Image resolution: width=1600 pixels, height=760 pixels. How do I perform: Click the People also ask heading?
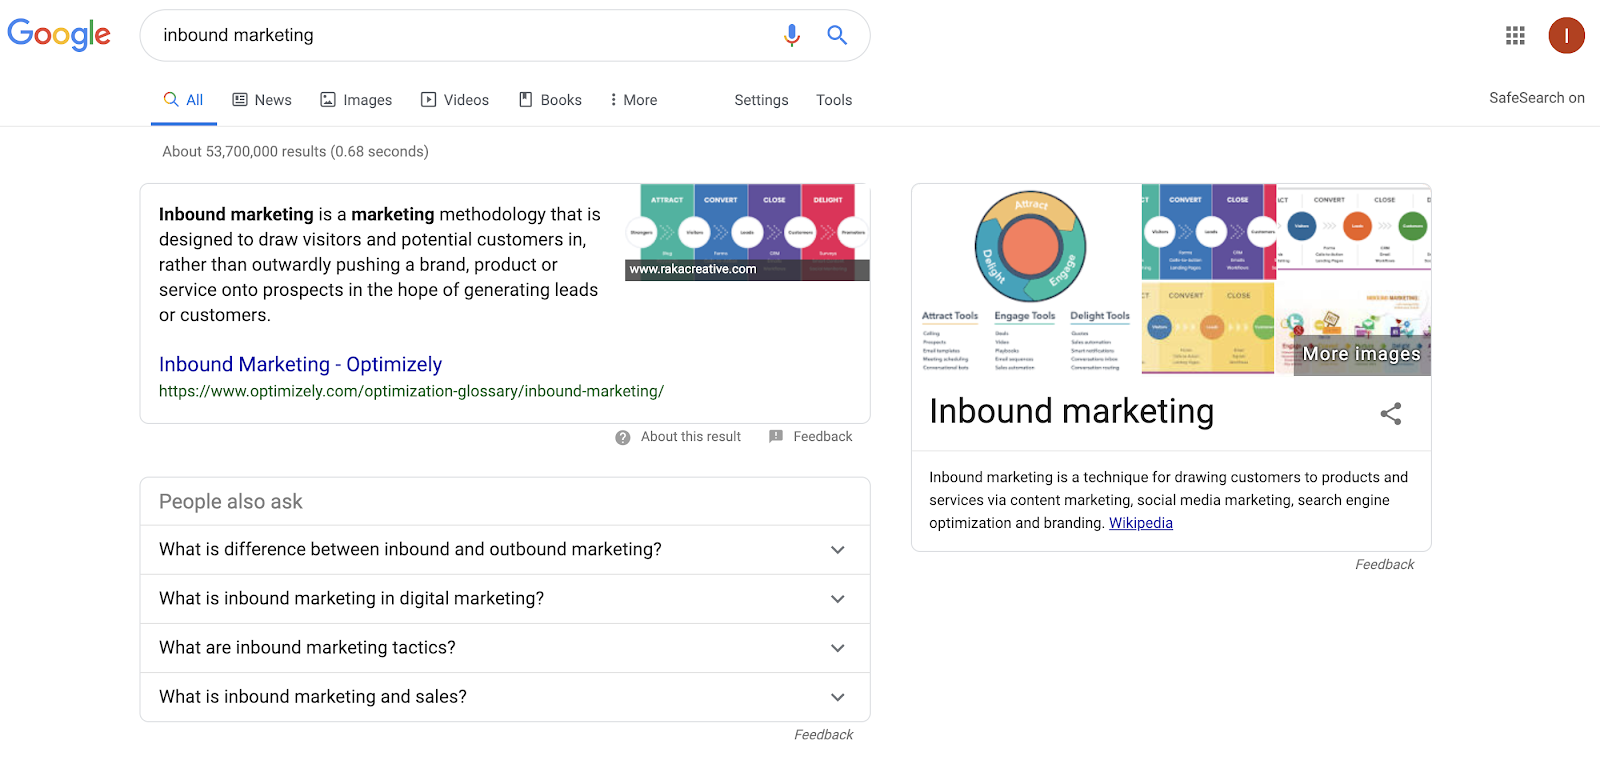[x=231, y=502]
